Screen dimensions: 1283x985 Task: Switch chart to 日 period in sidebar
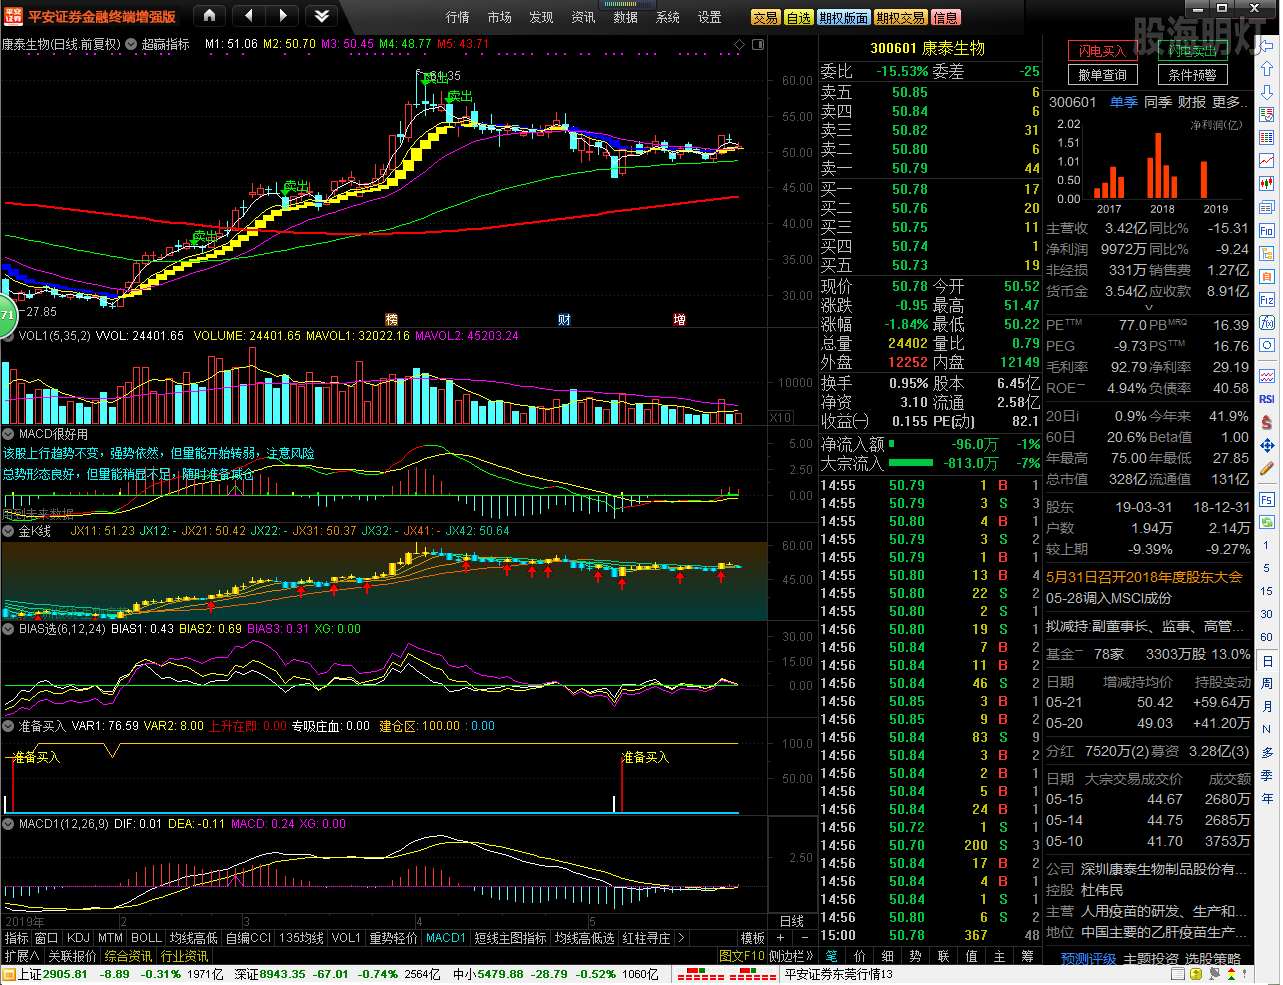pyautogui.click(x=1267, y=661)
